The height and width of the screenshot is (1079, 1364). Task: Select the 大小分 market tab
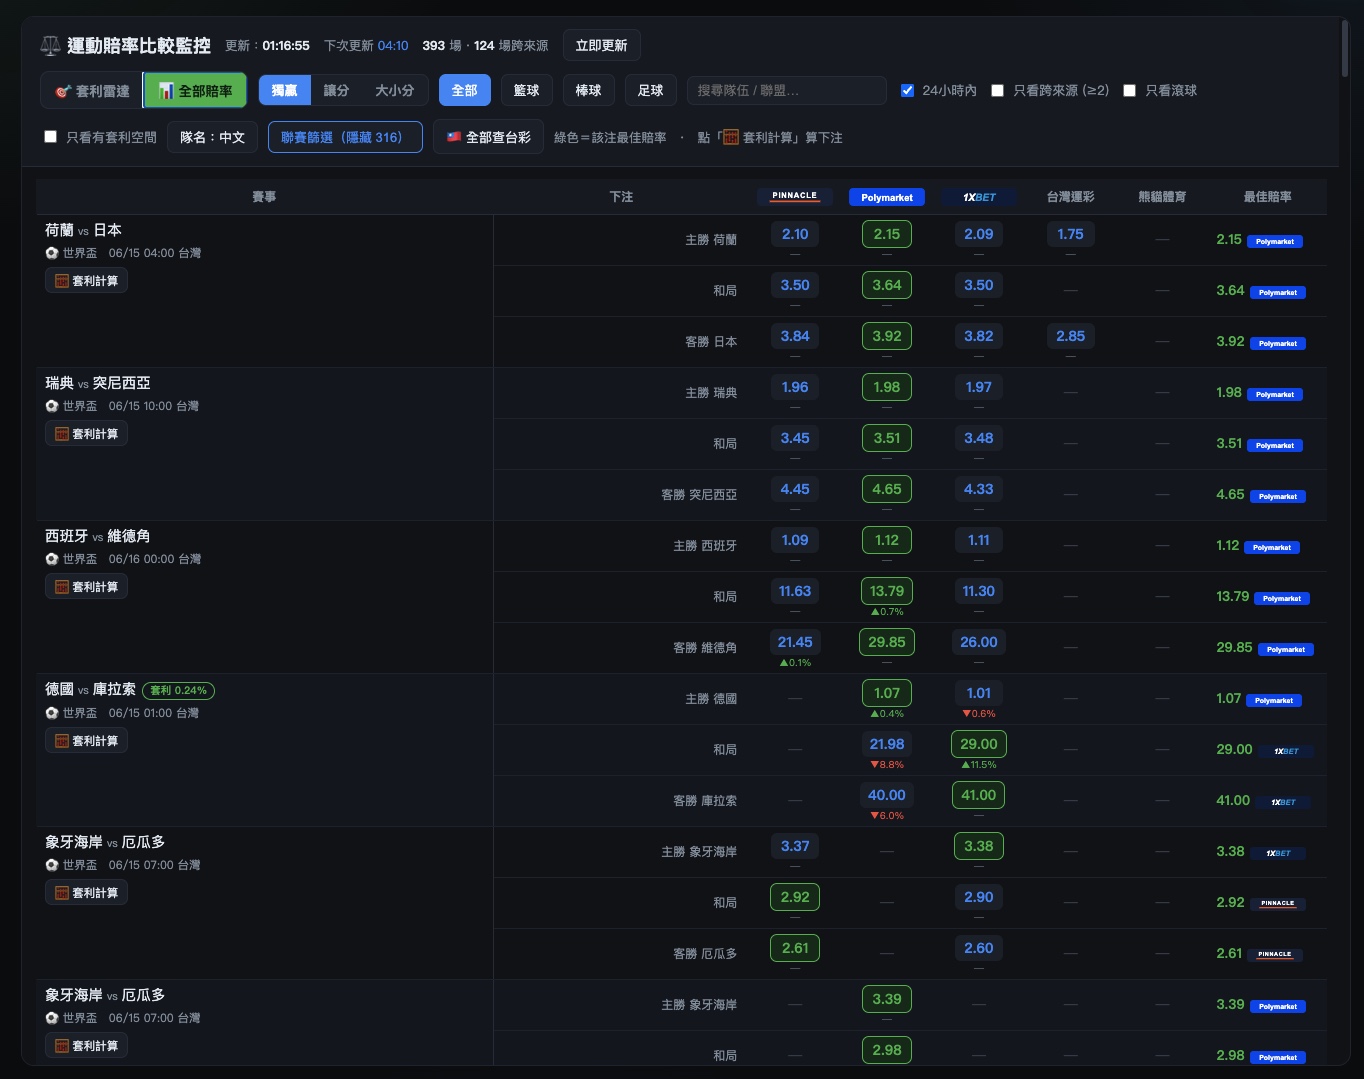(395, 90)
